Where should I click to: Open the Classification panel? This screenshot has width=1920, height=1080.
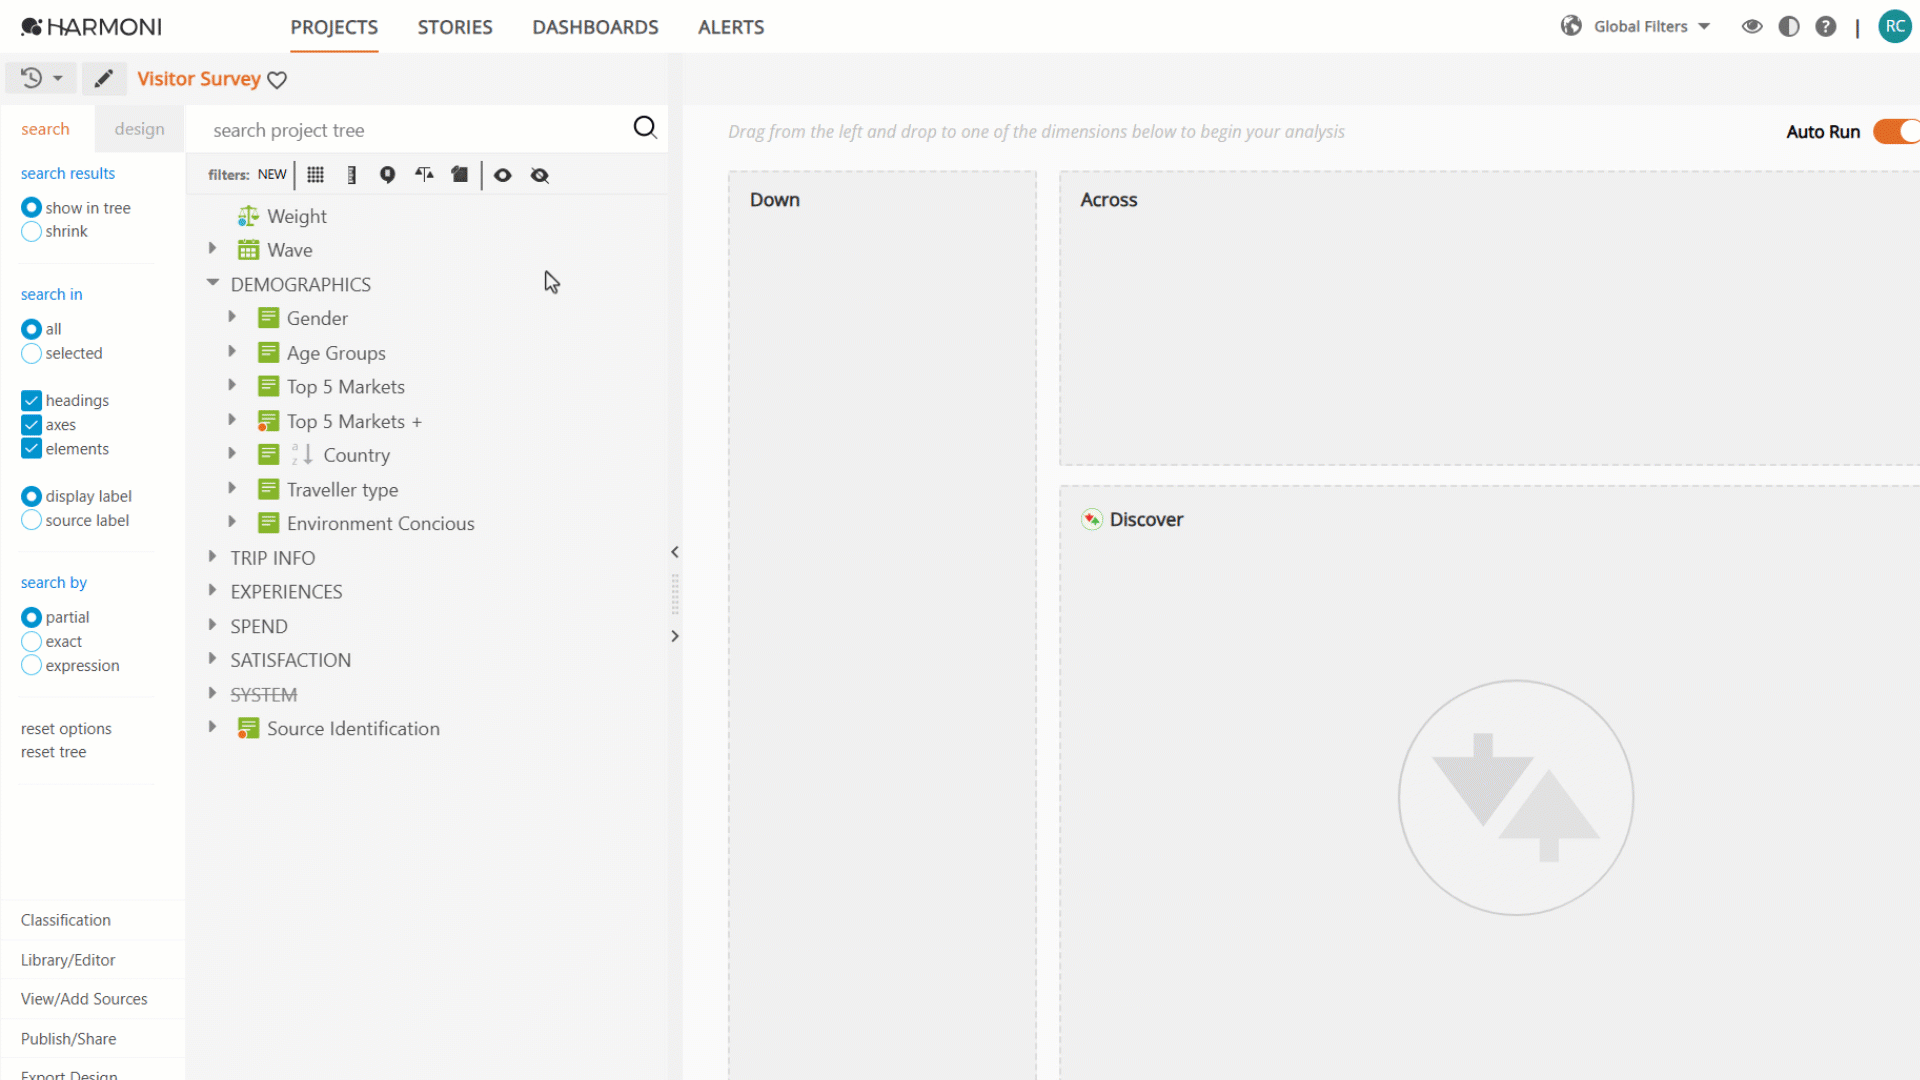coord(66,920)
